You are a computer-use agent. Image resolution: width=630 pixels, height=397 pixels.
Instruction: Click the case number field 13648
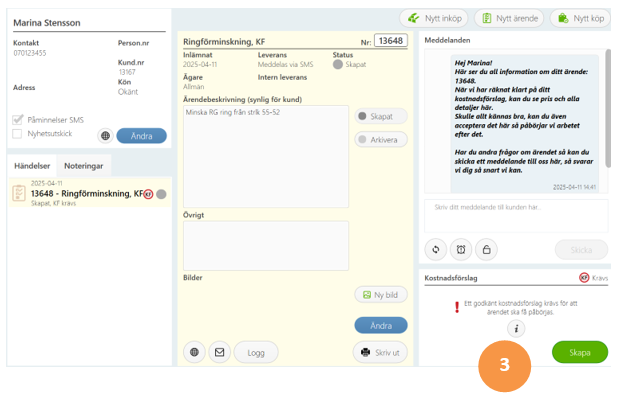391,41
